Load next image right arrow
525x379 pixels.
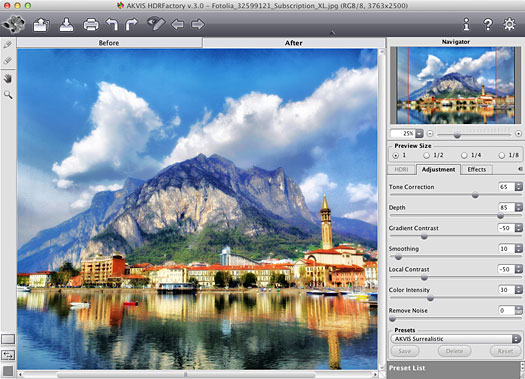198,24
